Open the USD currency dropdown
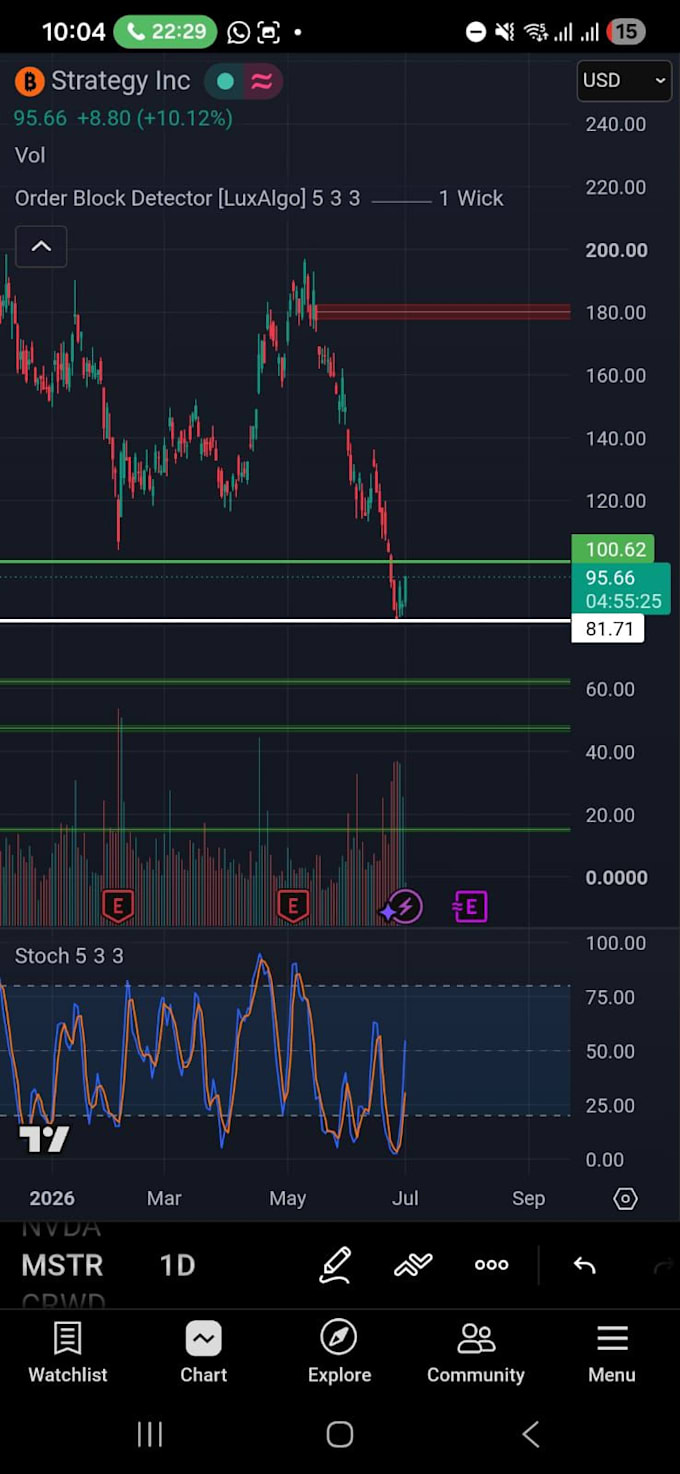The height and width of the screenshot is (1474, 680). [x=624, y=80]
